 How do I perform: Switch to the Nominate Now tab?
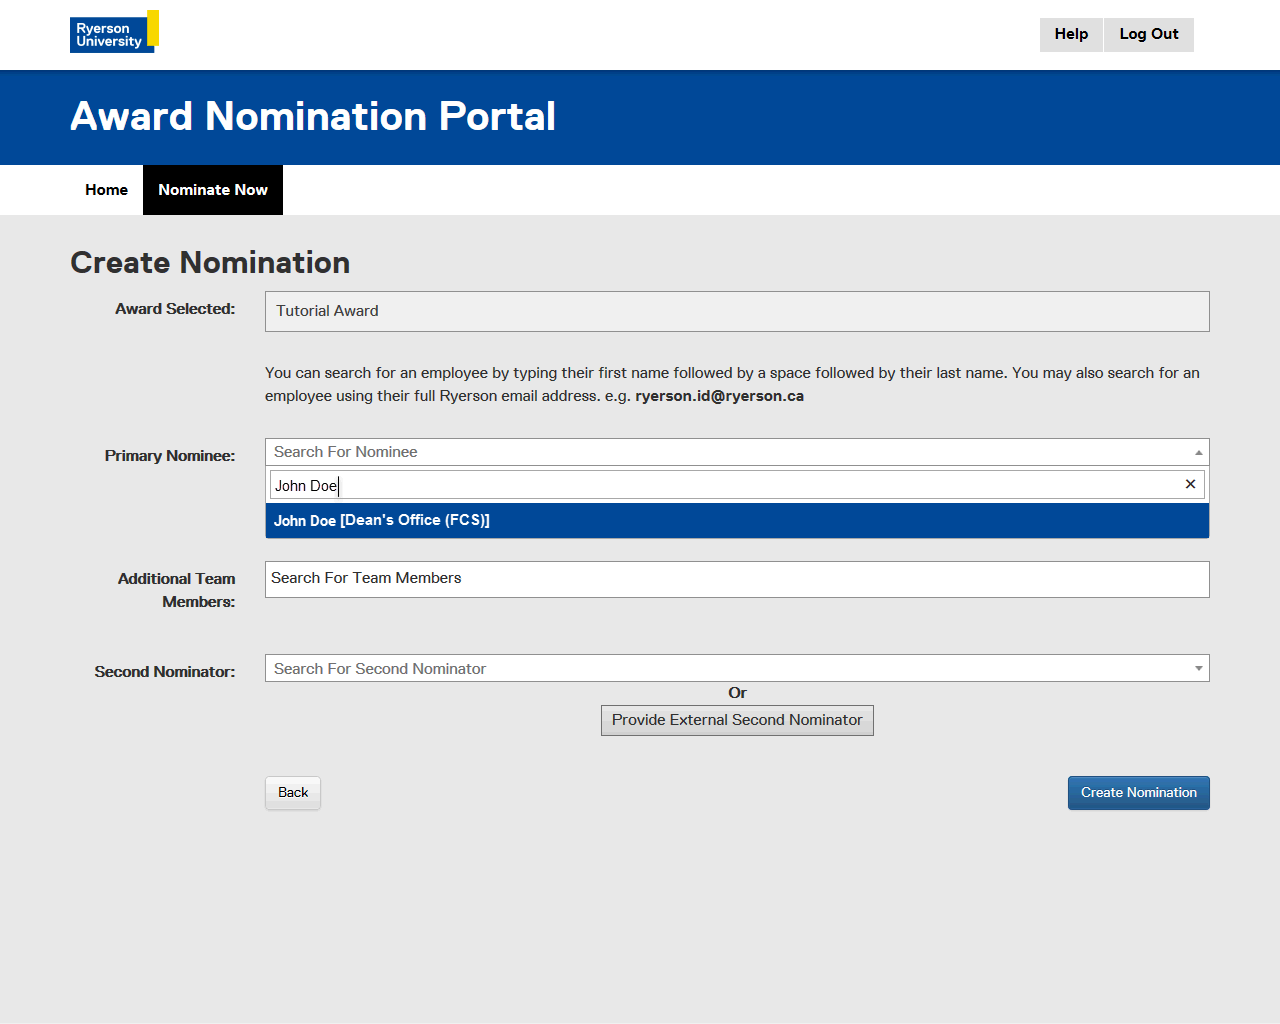tap(213, 190)
